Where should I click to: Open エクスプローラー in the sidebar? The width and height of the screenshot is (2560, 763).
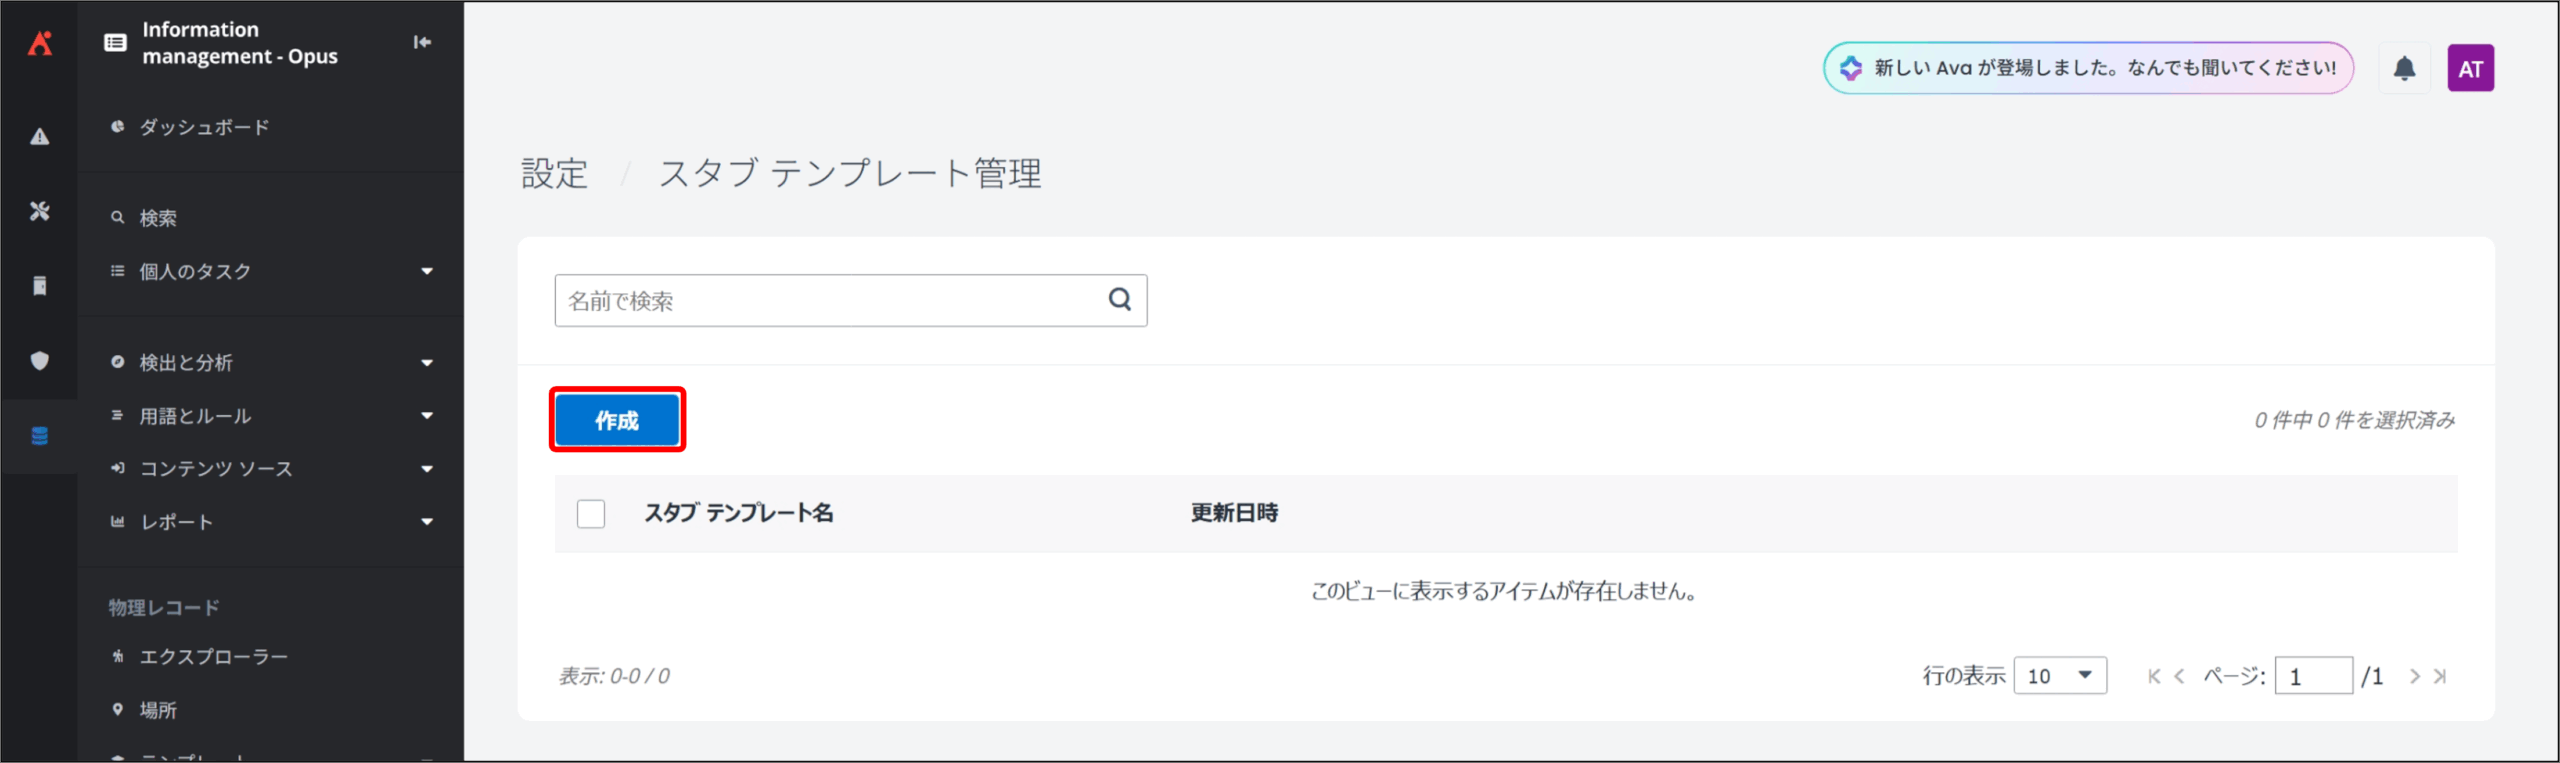point(213,657)
